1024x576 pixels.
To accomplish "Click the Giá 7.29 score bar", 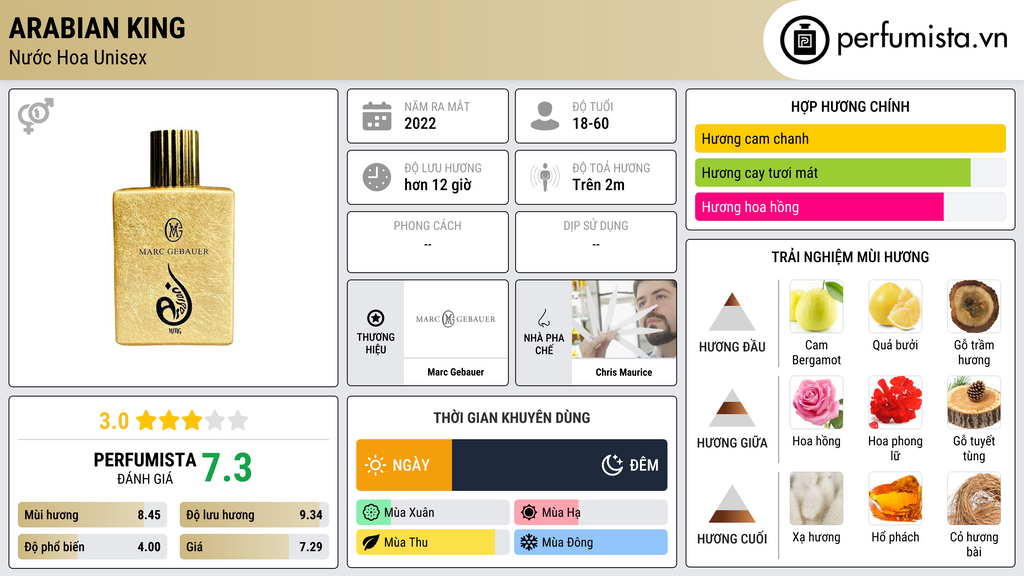I will 254,547.
